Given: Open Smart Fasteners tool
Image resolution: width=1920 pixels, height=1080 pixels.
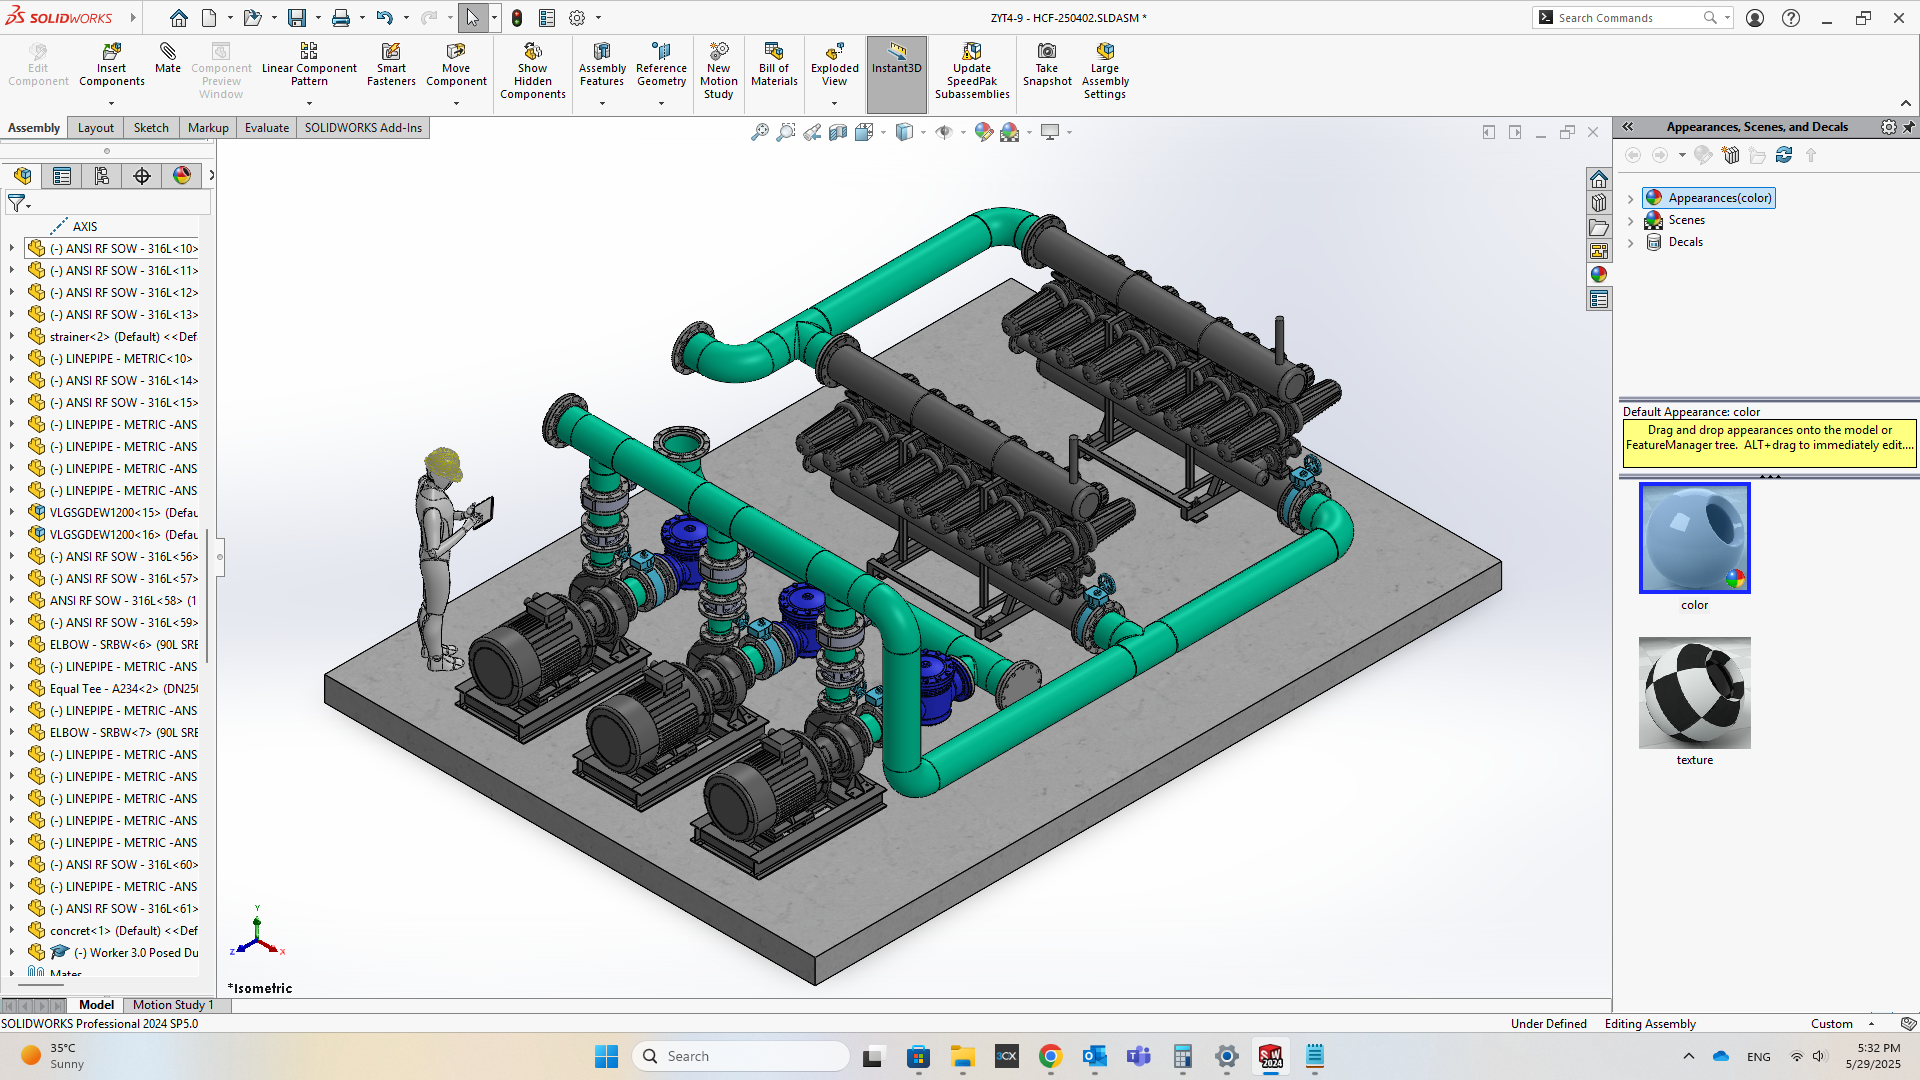Looking at the screenshot, I should tap(391, 64).
